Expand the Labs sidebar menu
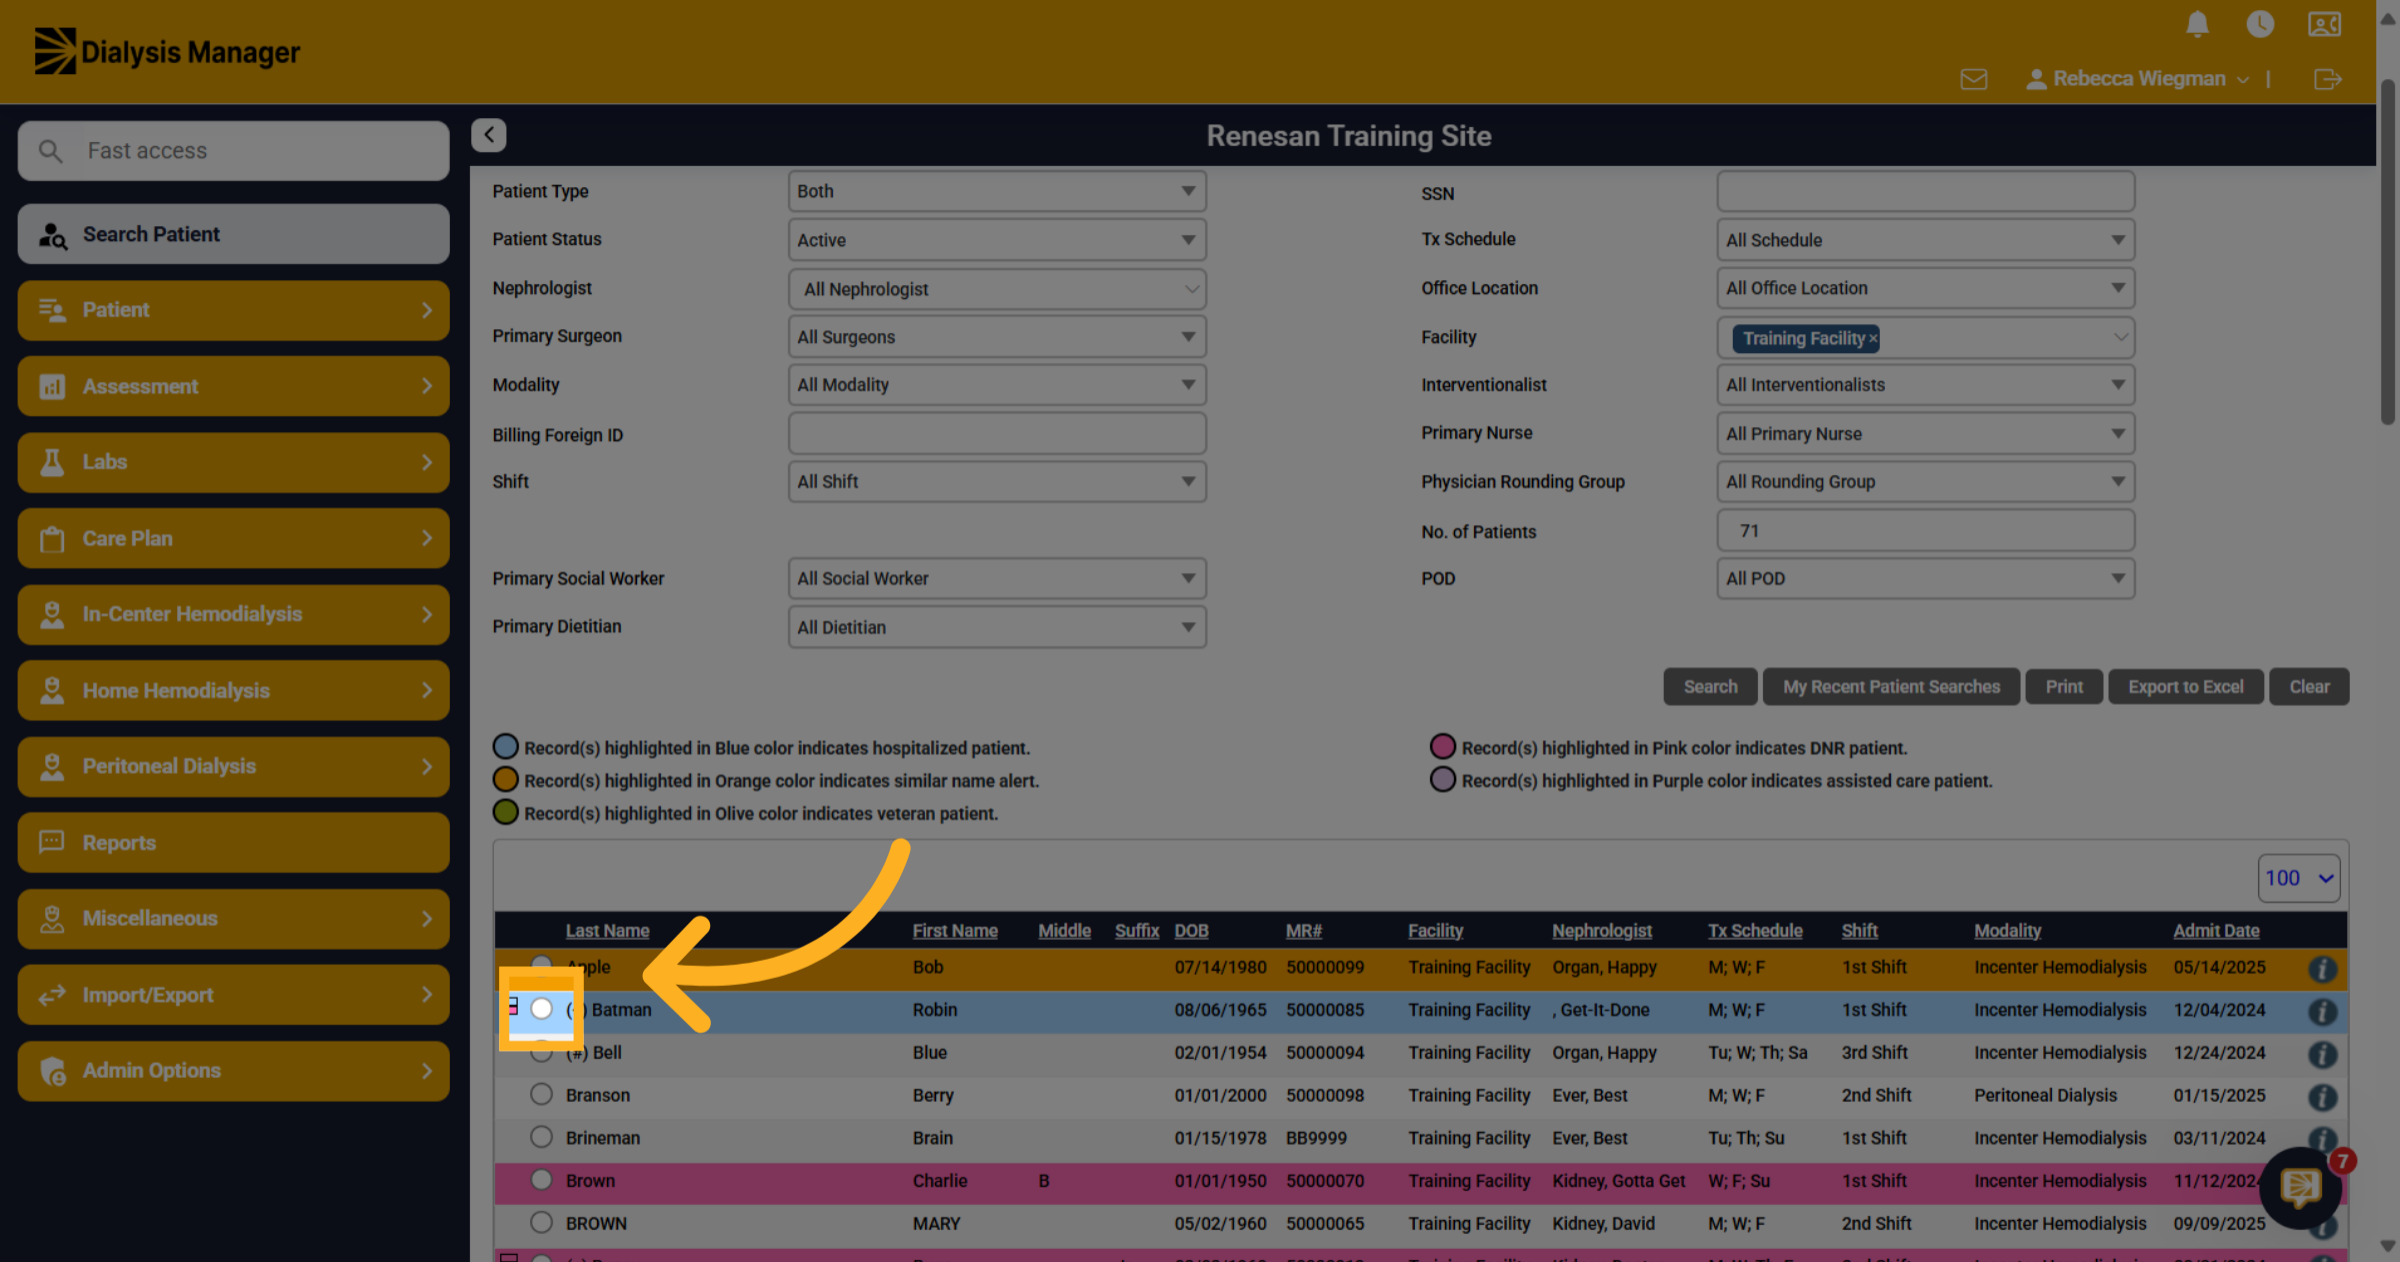 [x=233, y=462]
